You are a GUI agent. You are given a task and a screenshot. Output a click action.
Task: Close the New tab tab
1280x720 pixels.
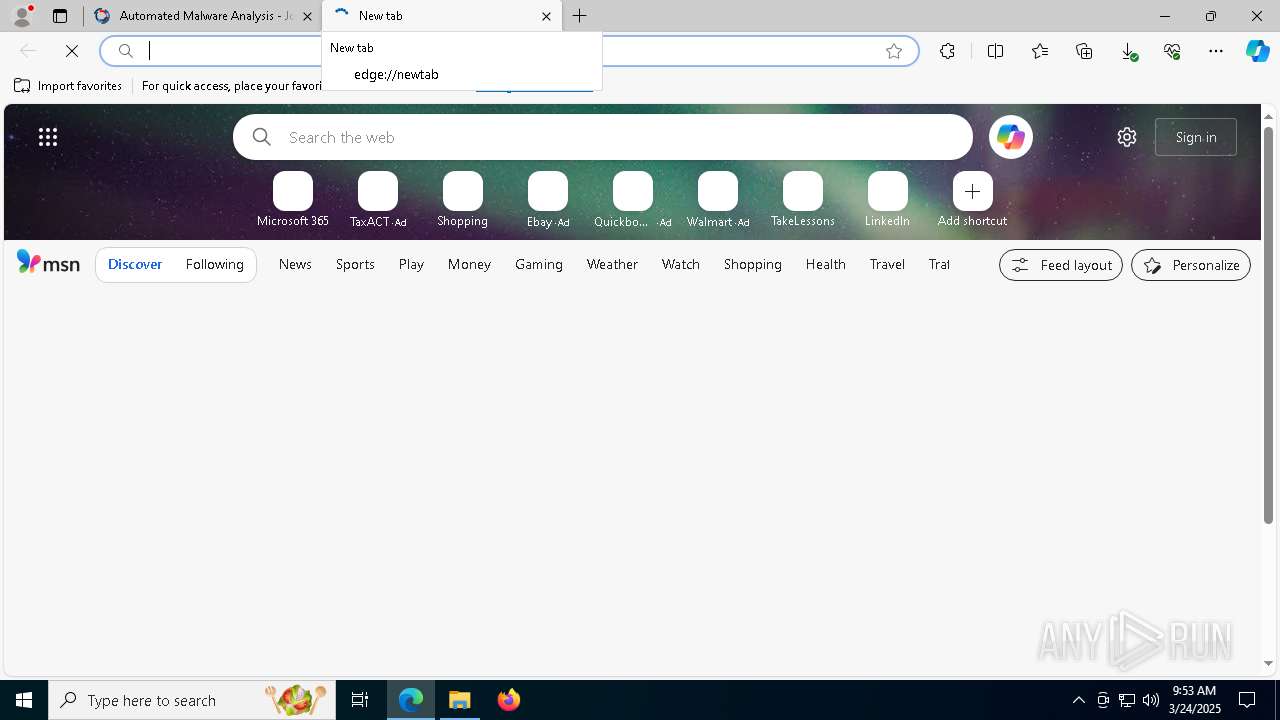click(x=546, y=16)
